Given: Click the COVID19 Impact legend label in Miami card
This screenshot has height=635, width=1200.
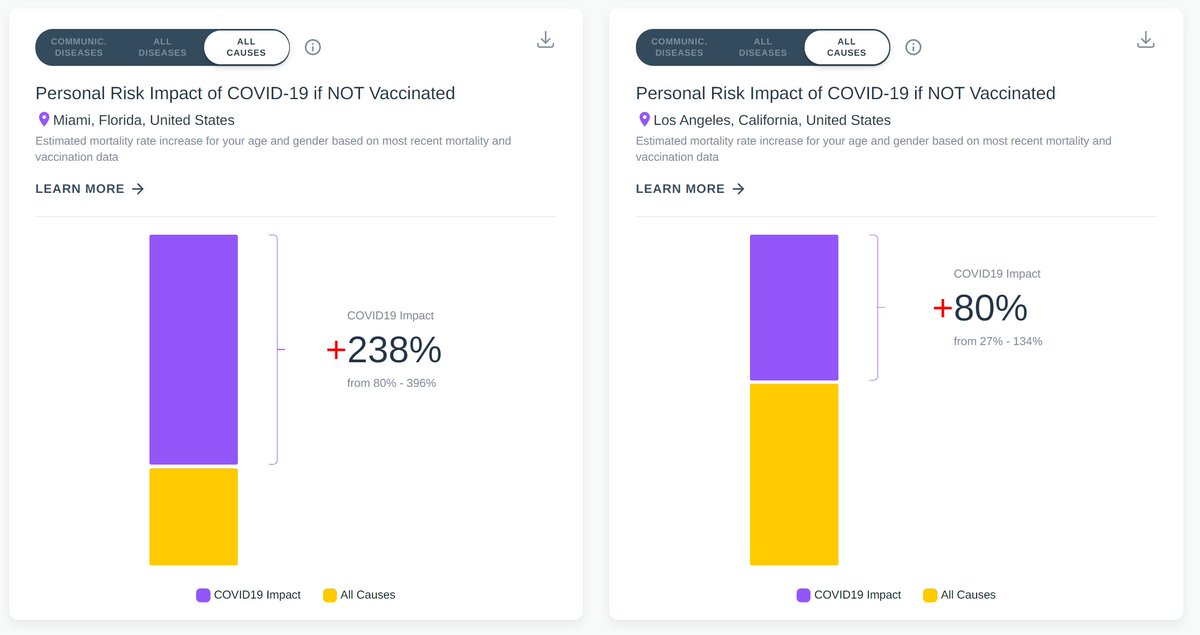Looking at the screenshot, I should [257, 595].
